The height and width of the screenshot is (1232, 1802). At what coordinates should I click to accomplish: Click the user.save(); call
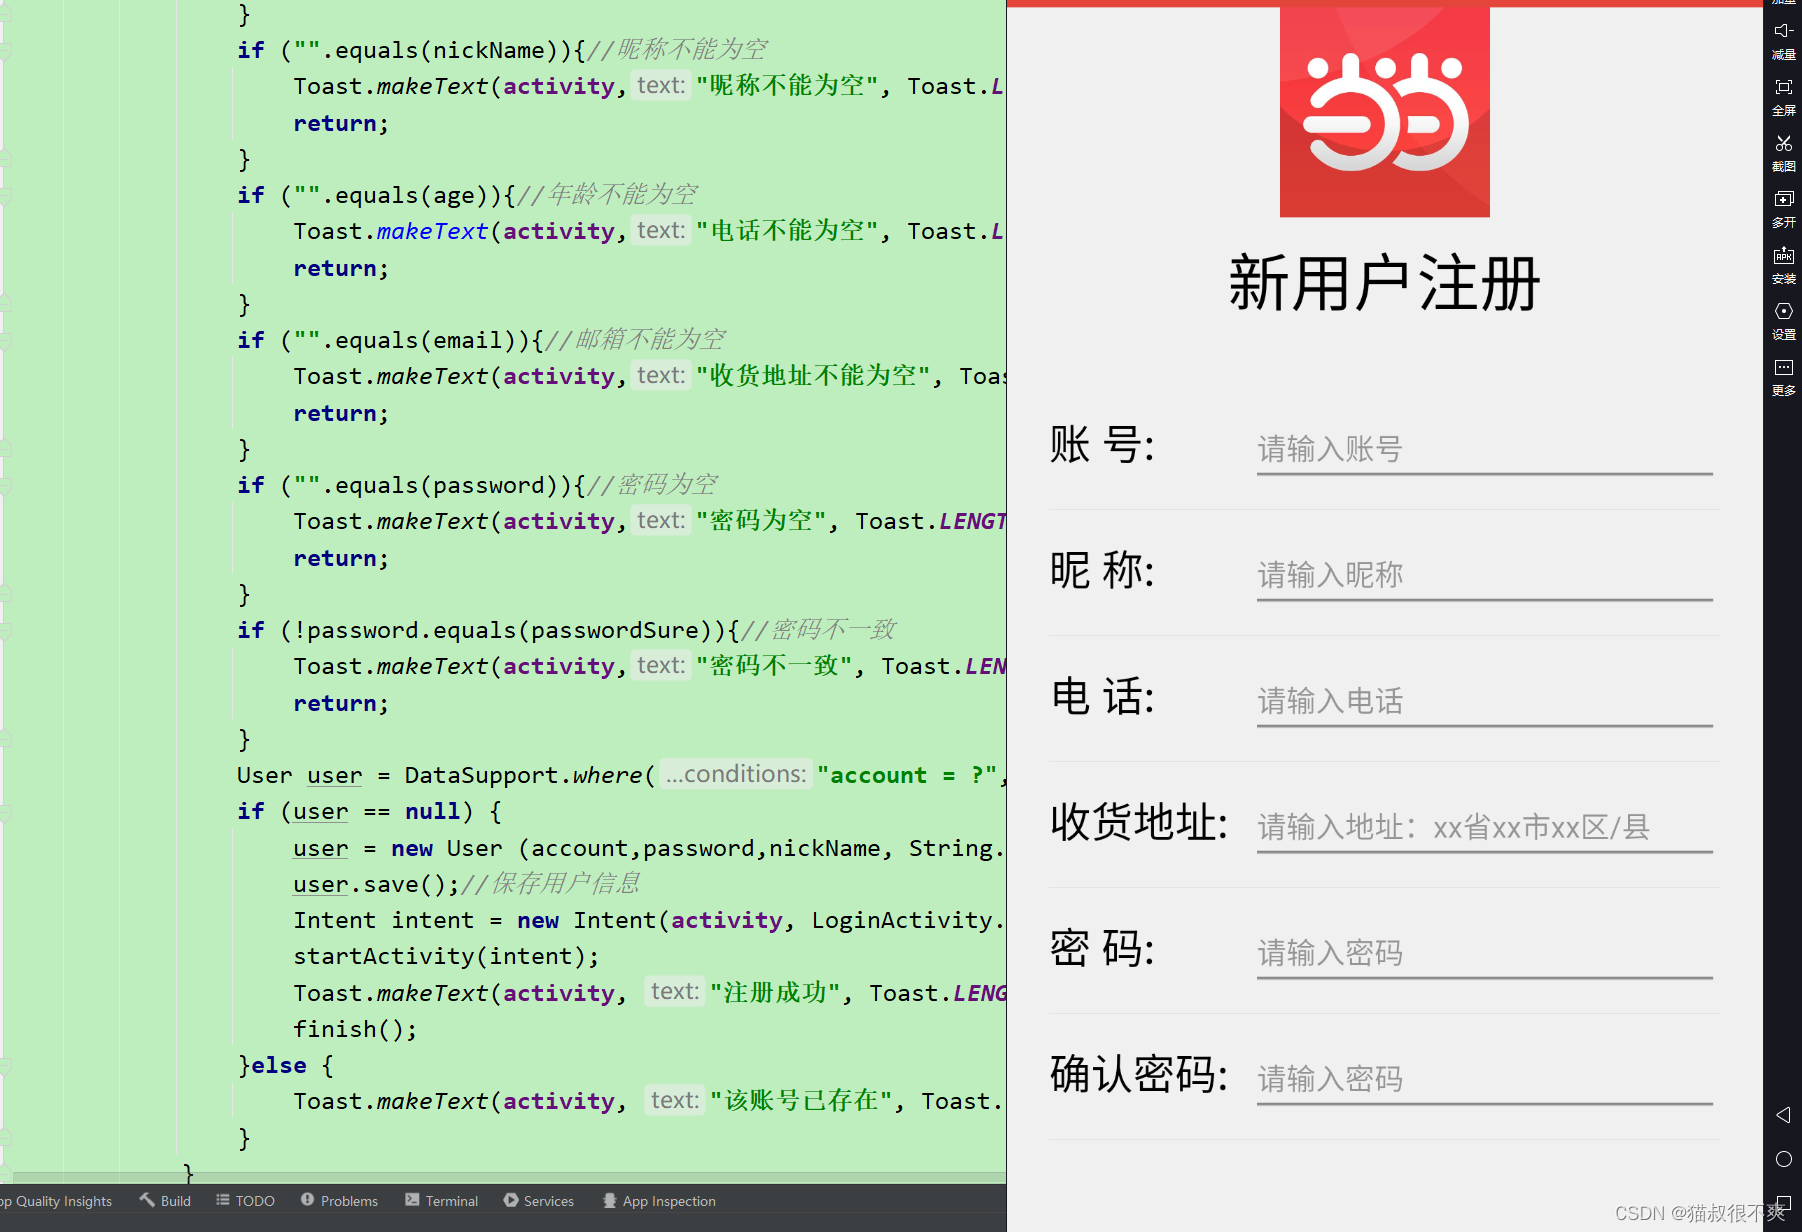click(x=376, y=884)
